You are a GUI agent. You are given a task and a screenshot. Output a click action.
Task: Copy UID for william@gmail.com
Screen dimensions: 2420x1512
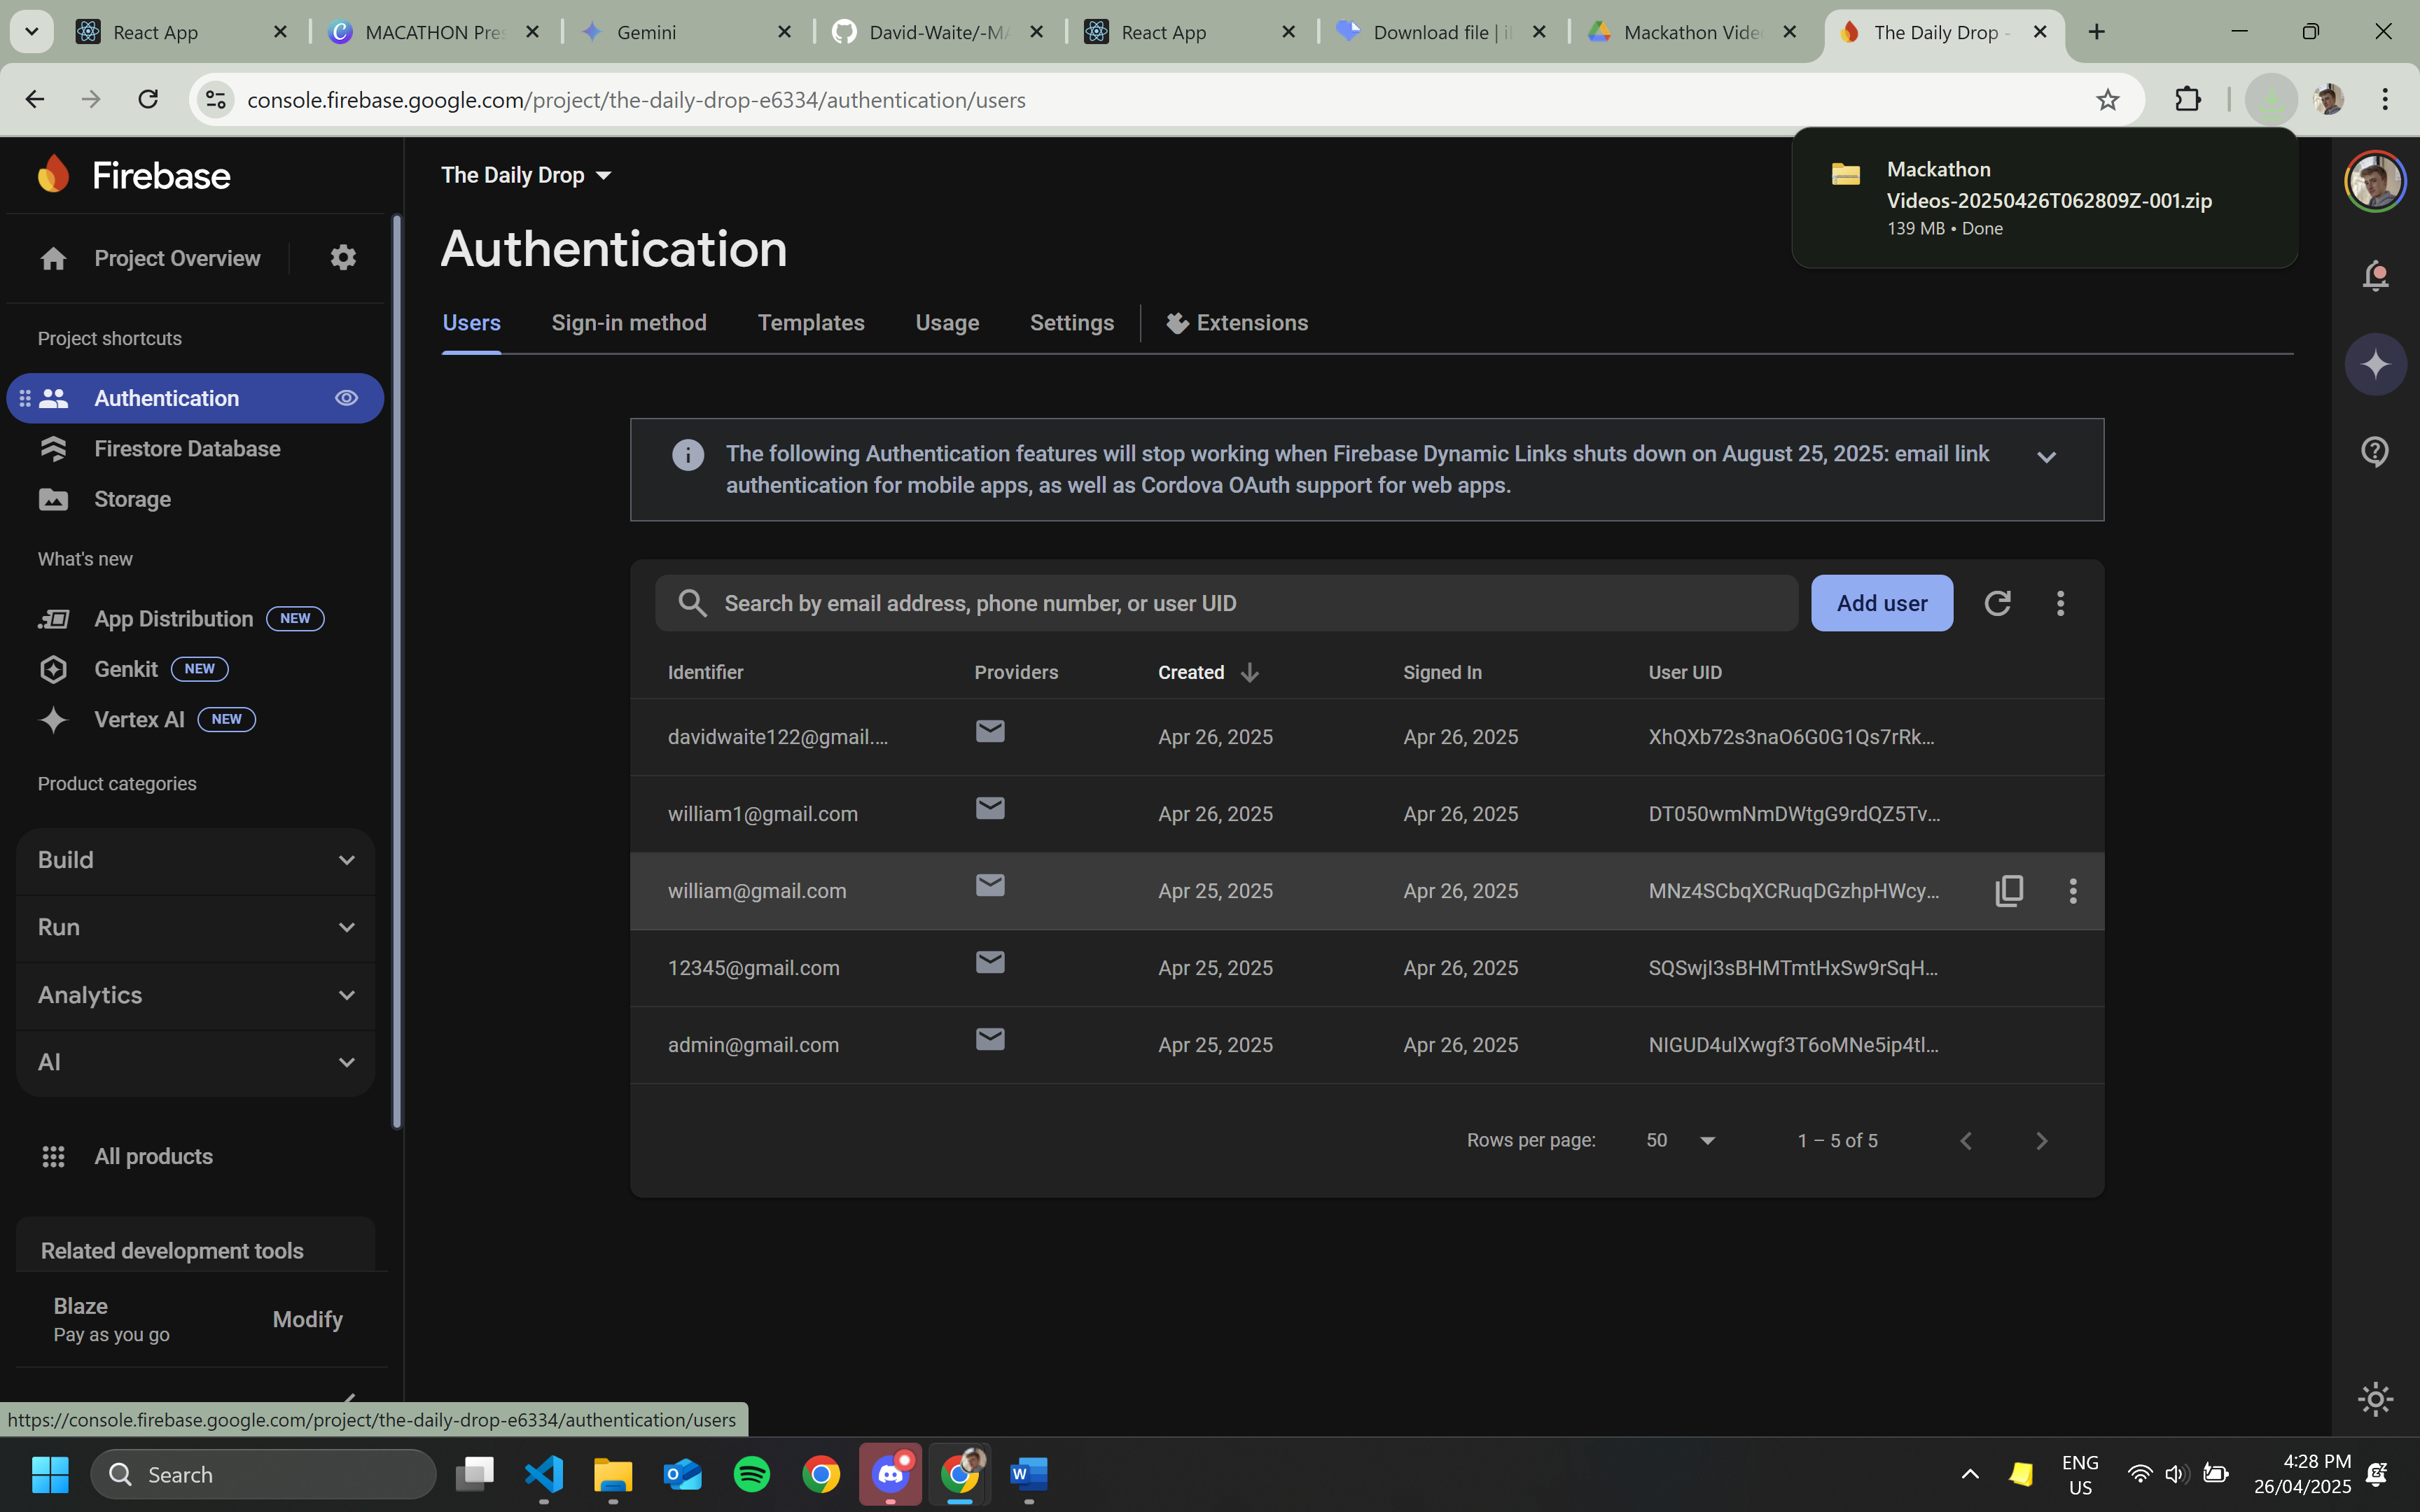pos(2009,891)
